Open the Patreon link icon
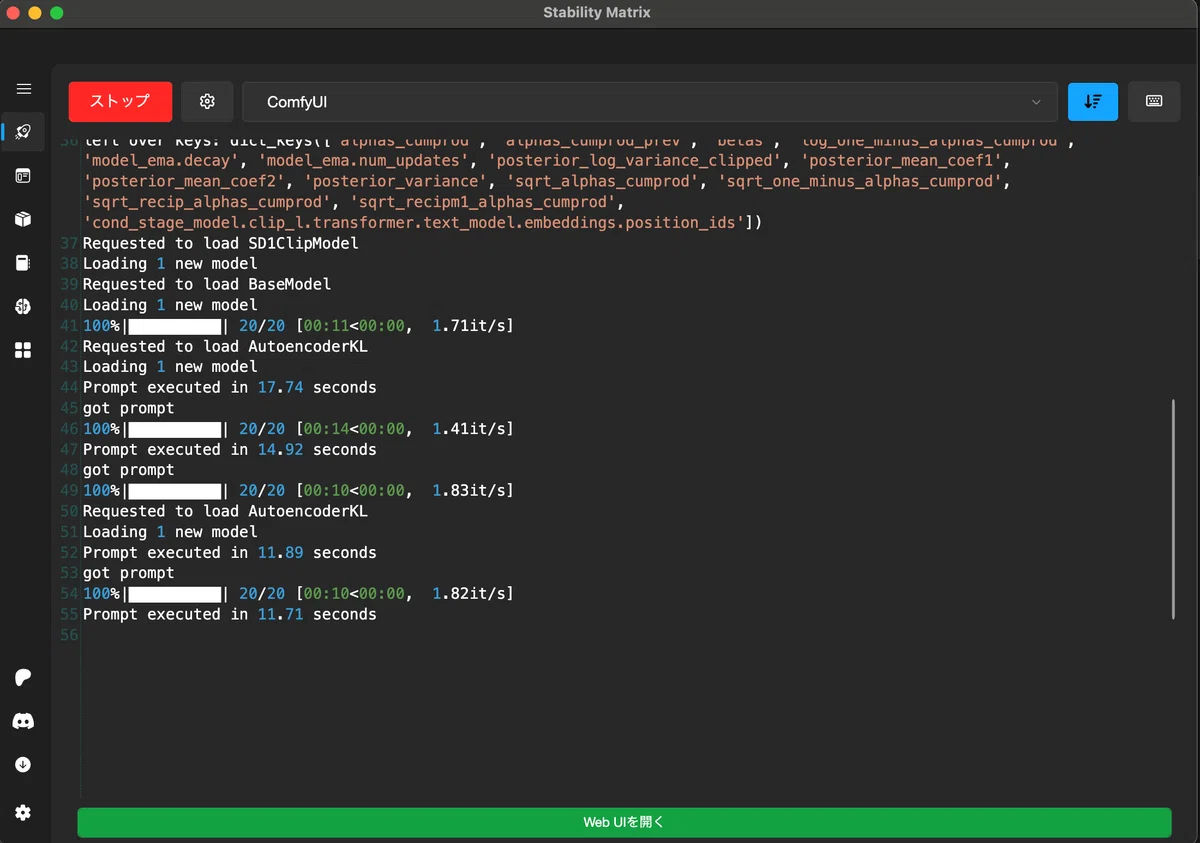This screenshot has height=843, width=1200. [x=23, y=678]
